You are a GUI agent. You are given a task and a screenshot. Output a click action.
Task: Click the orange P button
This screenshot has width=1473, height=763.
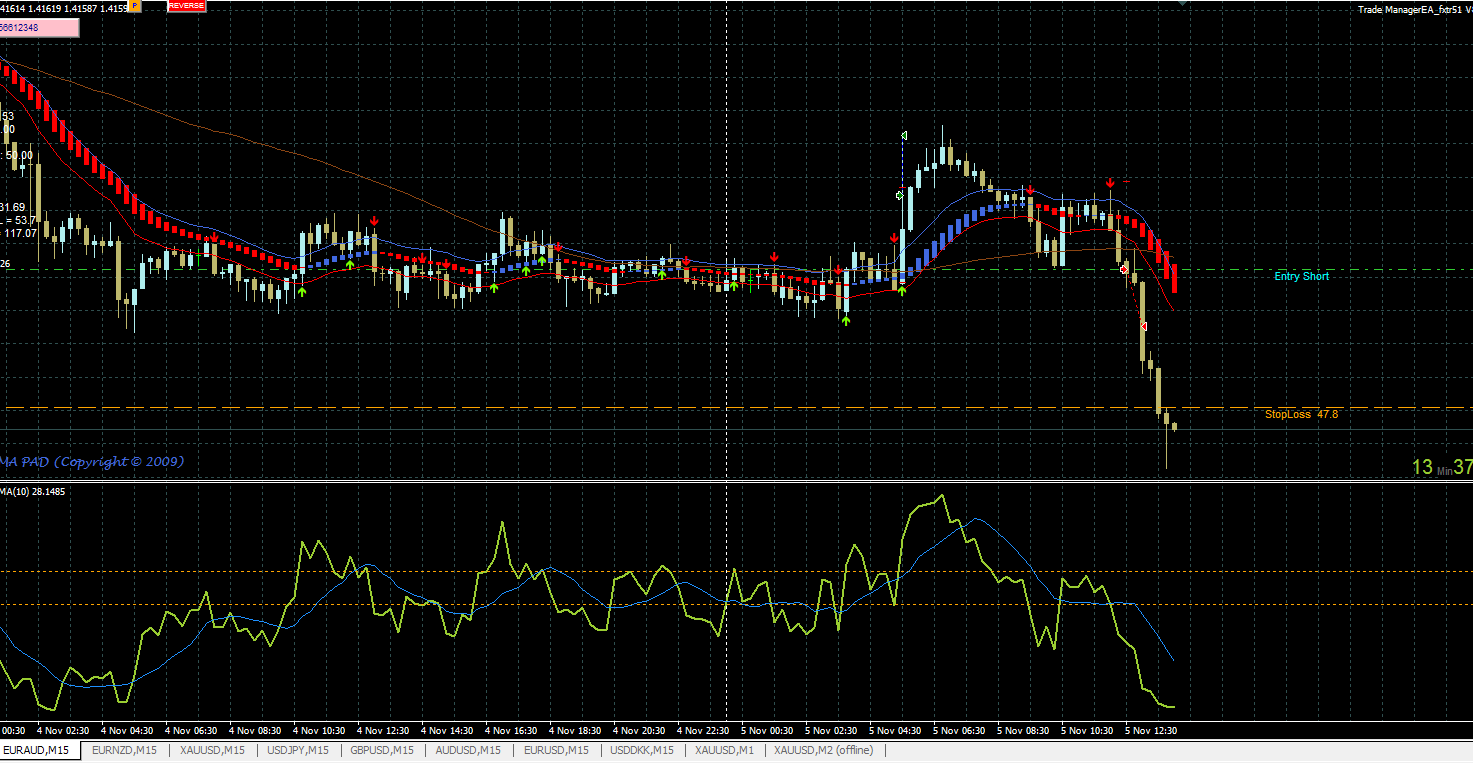click(x=137, y=6)
